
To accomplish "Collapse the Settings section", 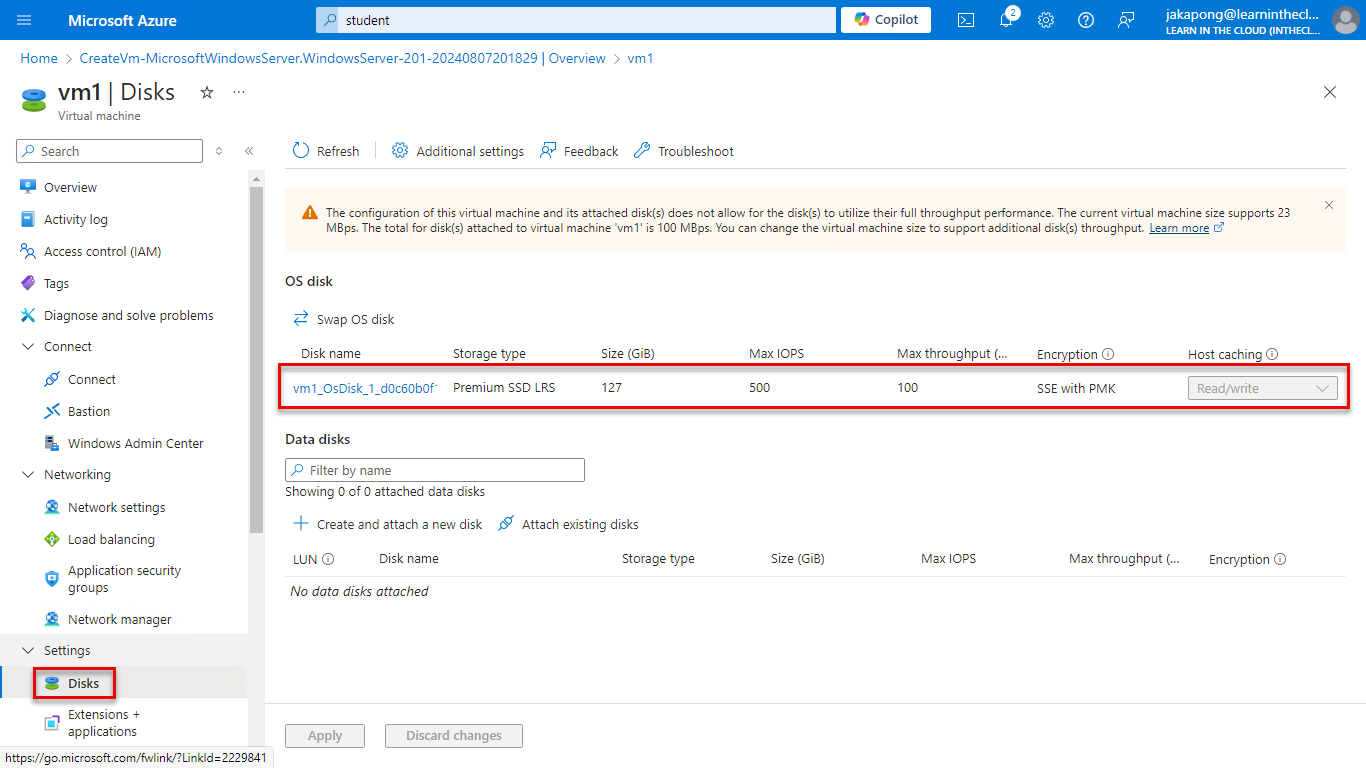I will [x=28, y=651].
